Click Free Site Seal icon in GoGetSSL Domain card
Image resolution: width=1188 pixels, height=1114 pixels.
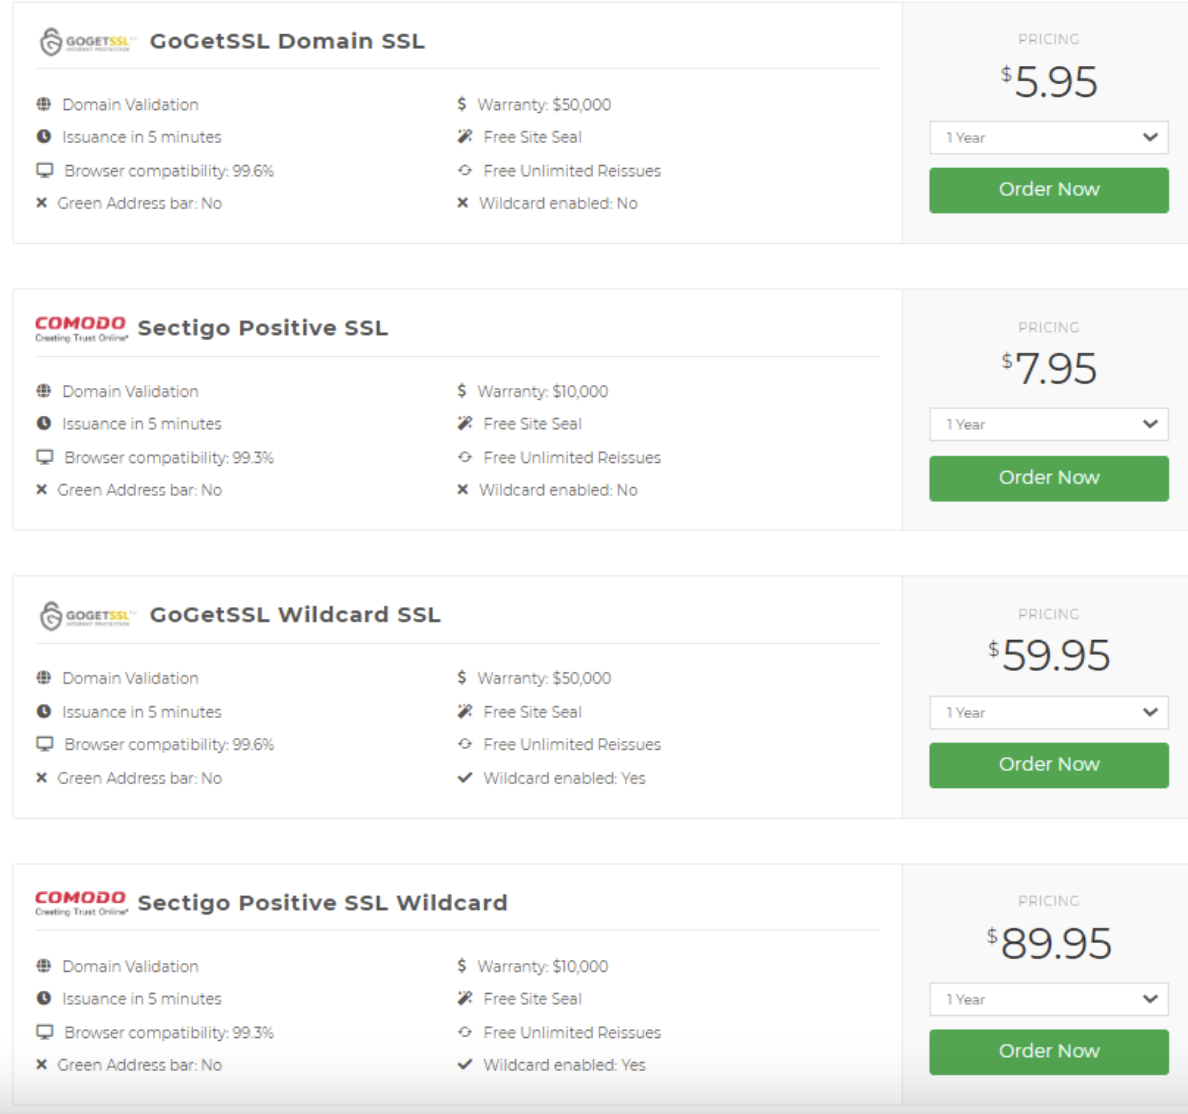(465, 137)
